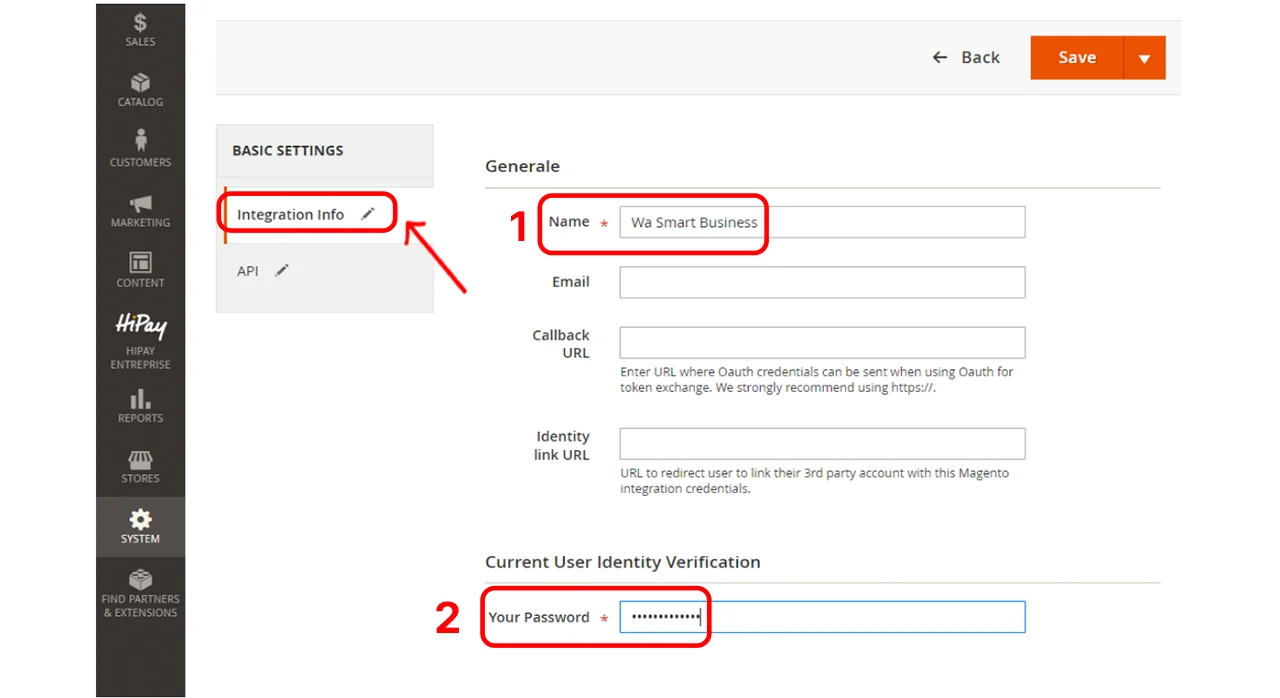Open the Content layout icon
This screenshot has height=698, width=1280.
click(140, 262)
